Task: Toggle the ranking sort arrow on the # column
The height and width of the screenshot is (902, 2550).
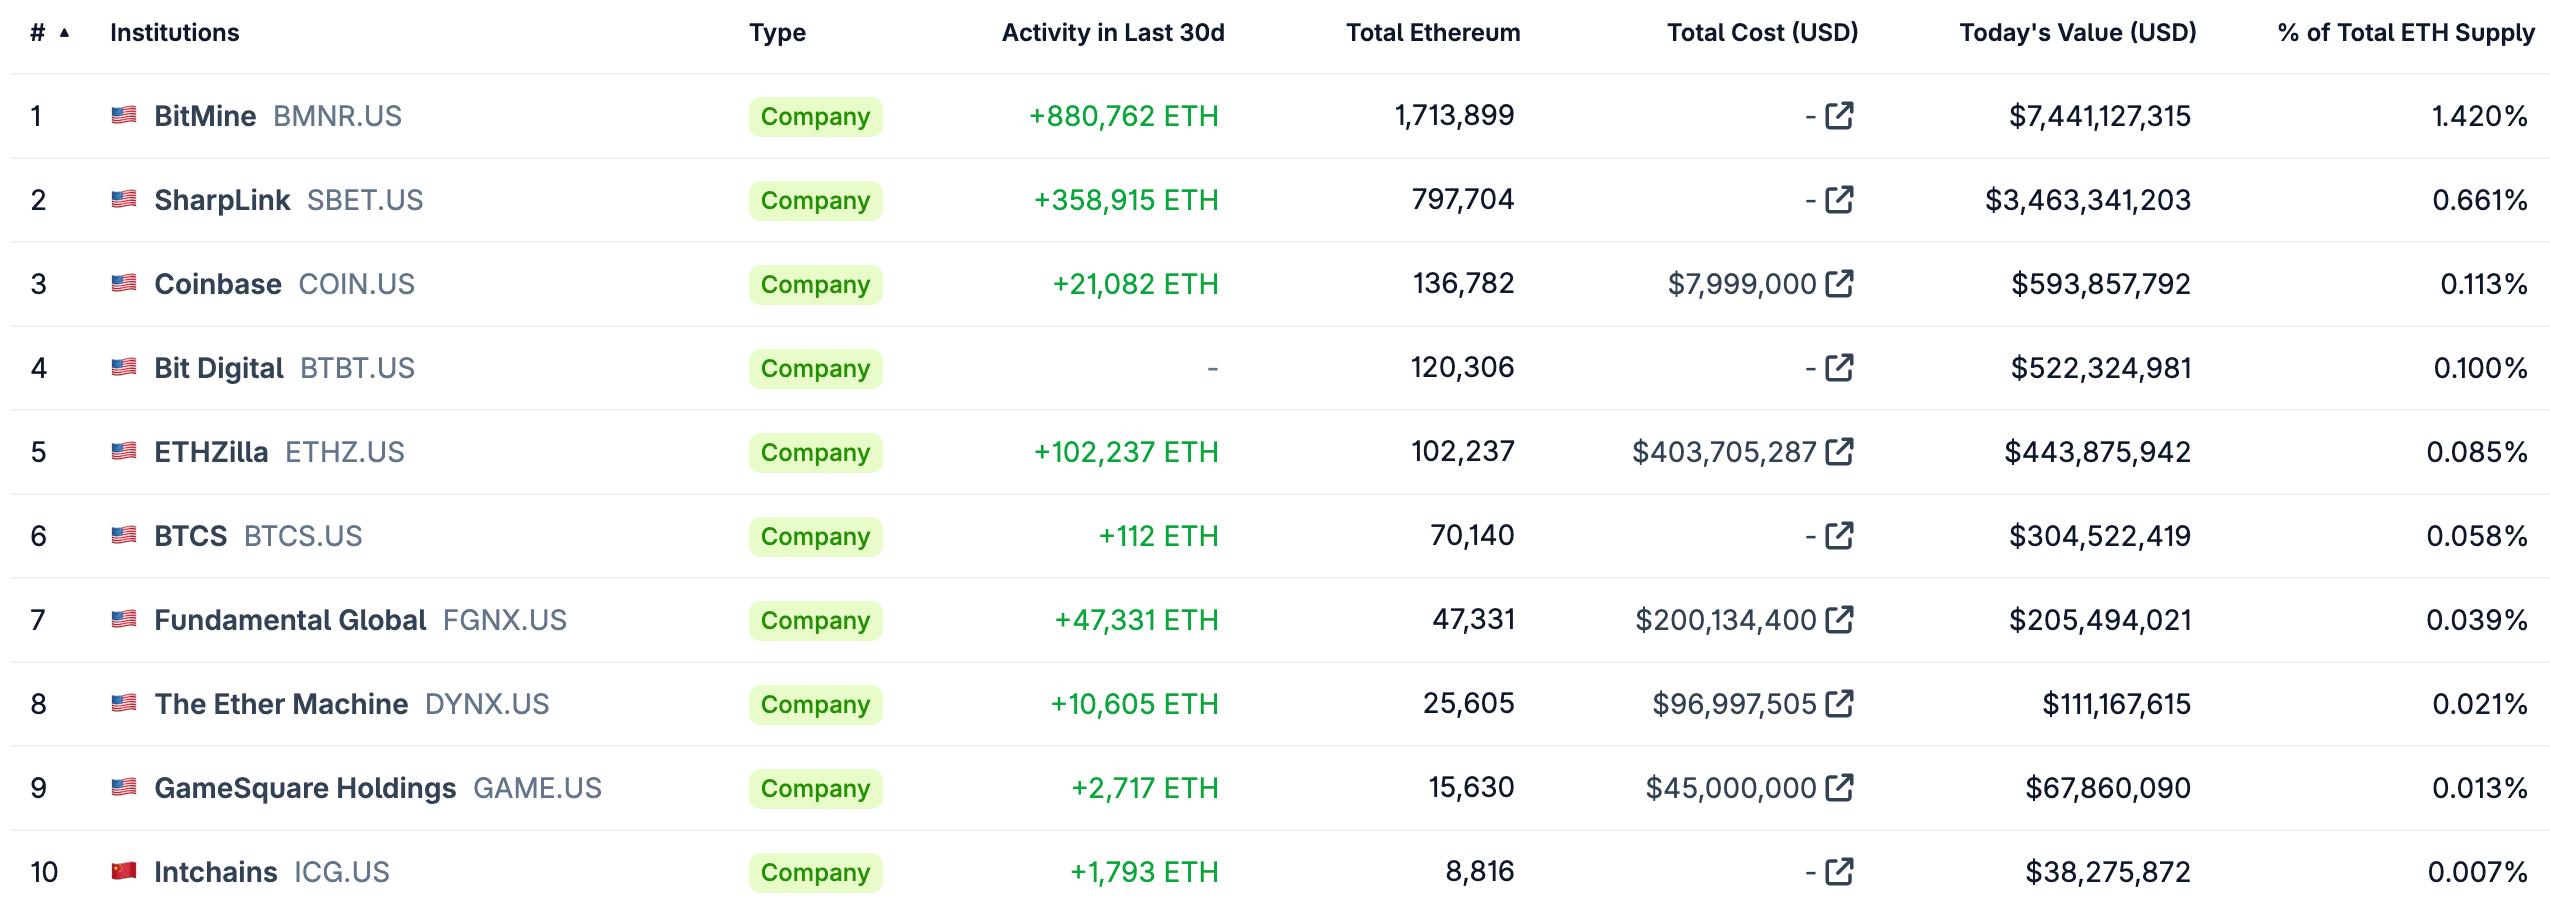Action: [x=62, y=33]
